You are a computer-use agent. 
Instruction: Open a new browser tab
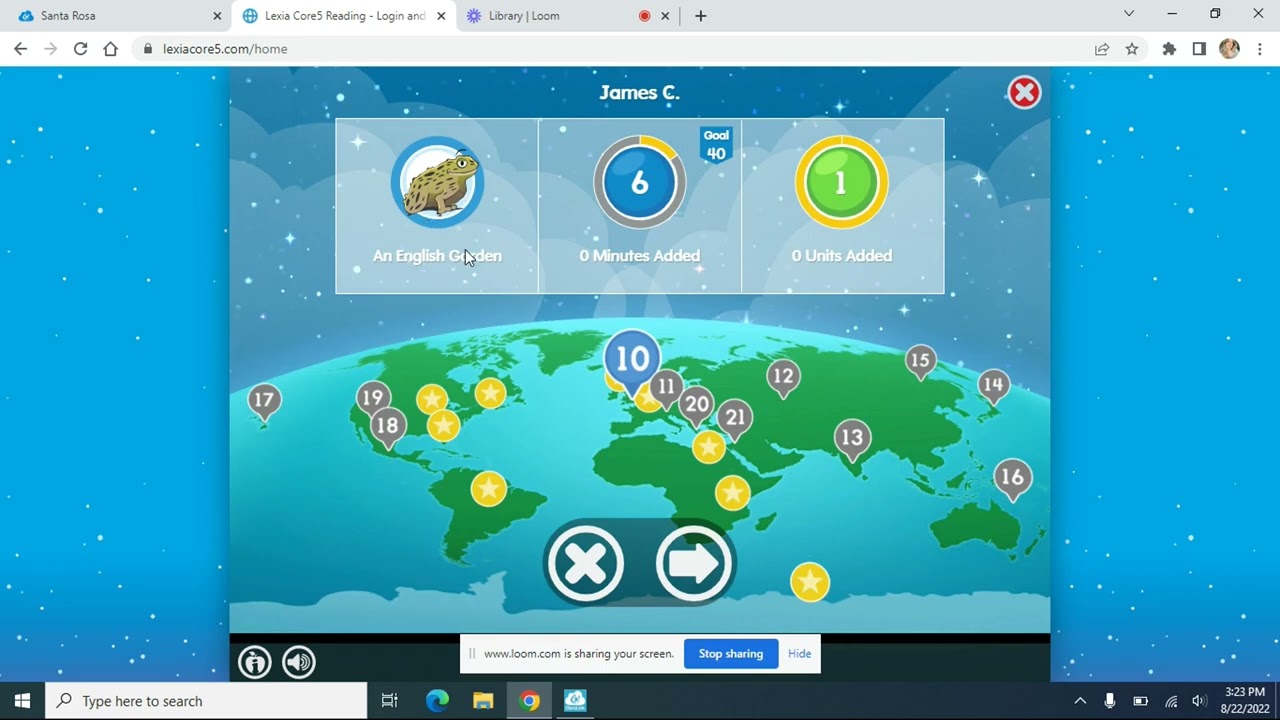(701, 16)
